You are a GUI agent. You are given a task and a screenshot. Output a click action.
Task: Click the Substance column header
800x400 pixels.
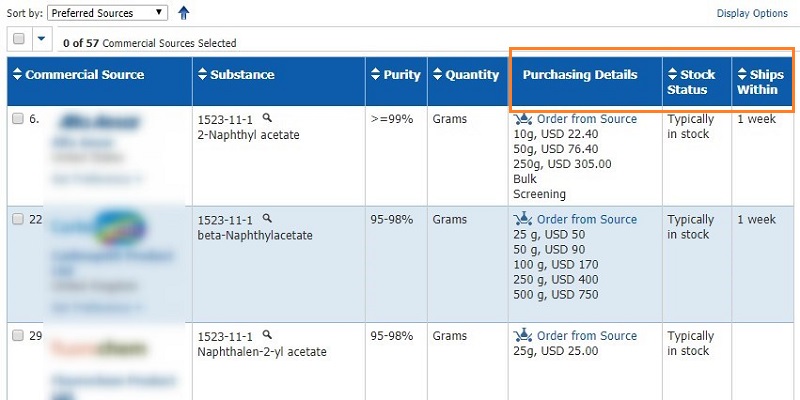pyautogui.click(x=242, y=75)
